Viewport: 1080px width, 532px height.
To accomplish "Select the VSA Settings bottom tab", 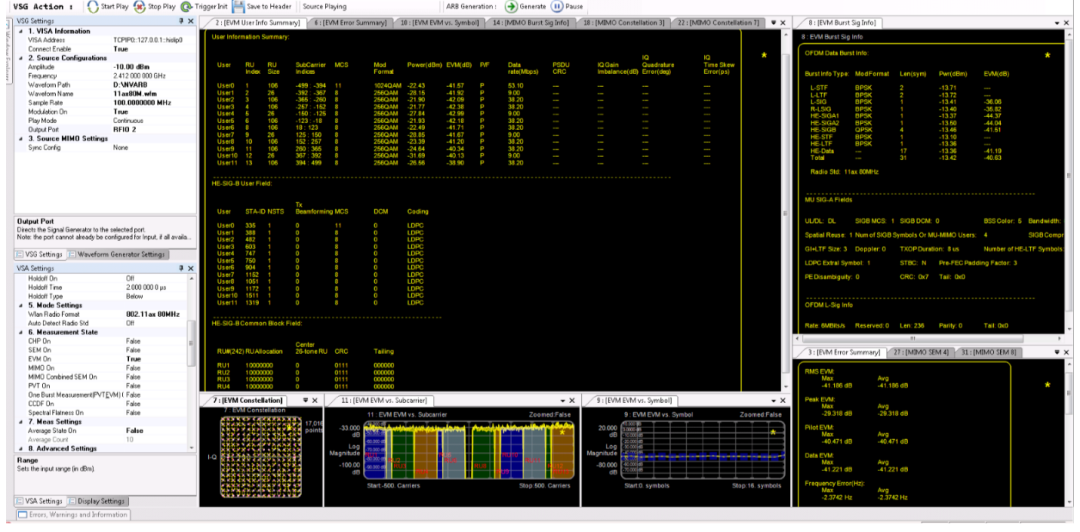I will point(40,501).
